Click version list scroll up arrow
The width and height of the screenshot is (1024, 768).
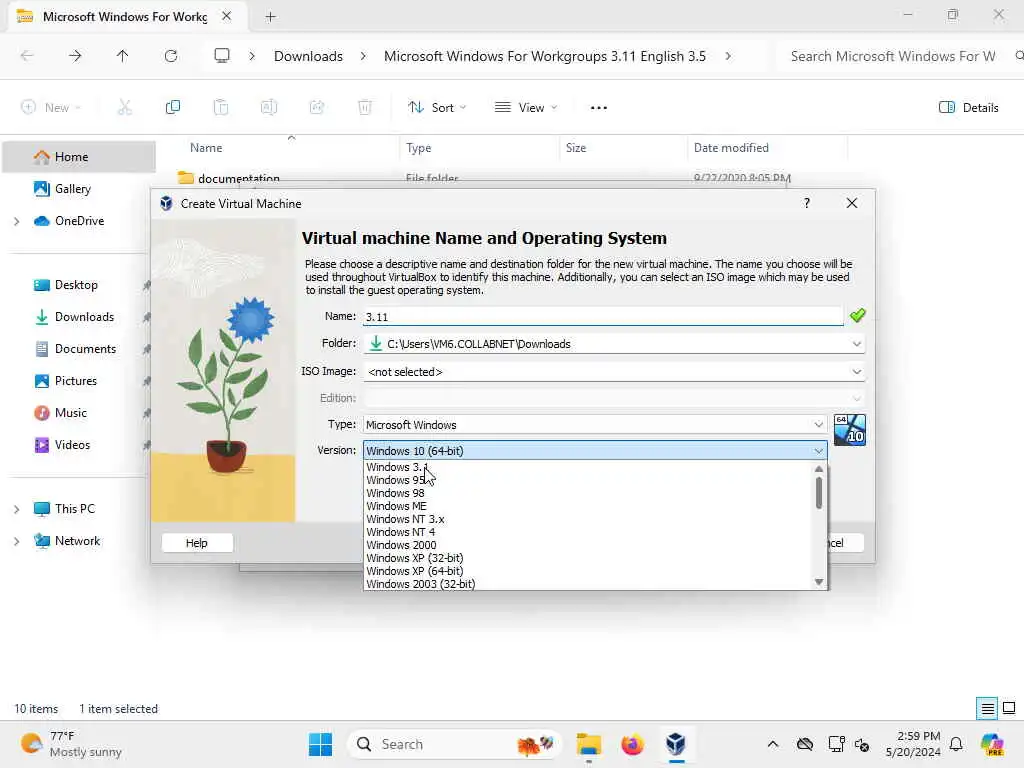pos(819,468)
